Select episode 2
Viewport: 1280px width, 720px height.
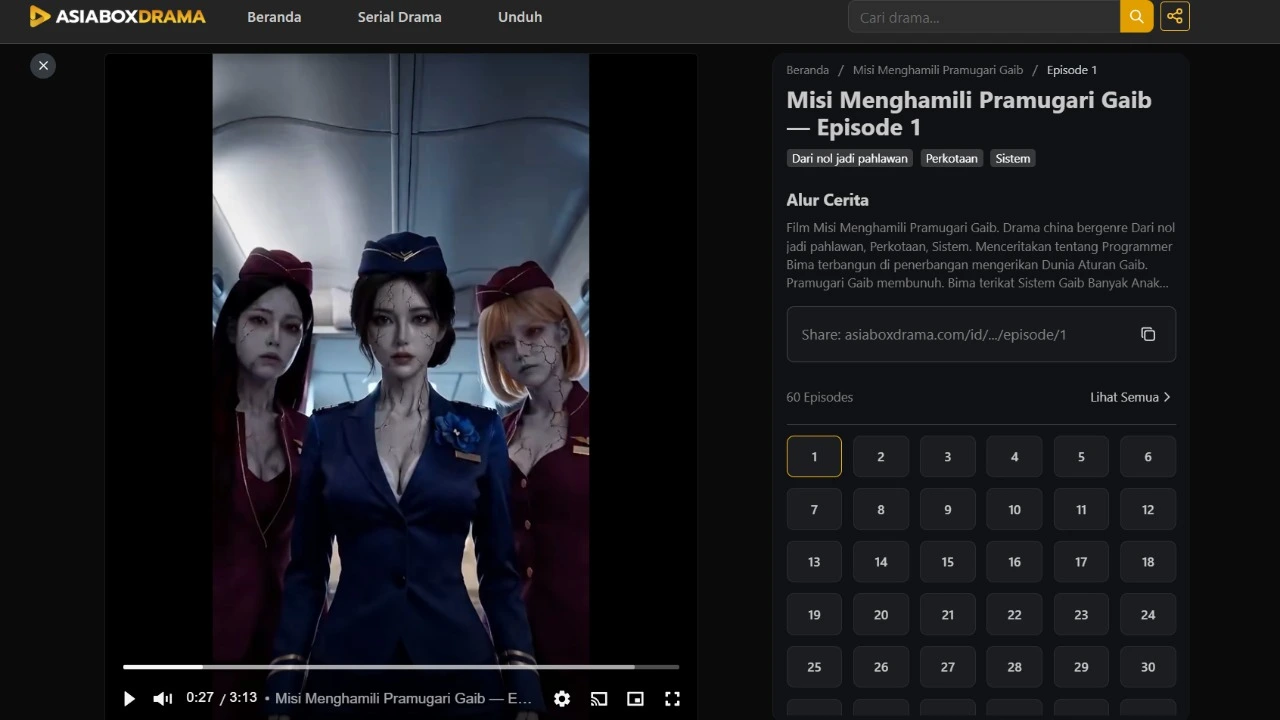[x=881, y=457]
